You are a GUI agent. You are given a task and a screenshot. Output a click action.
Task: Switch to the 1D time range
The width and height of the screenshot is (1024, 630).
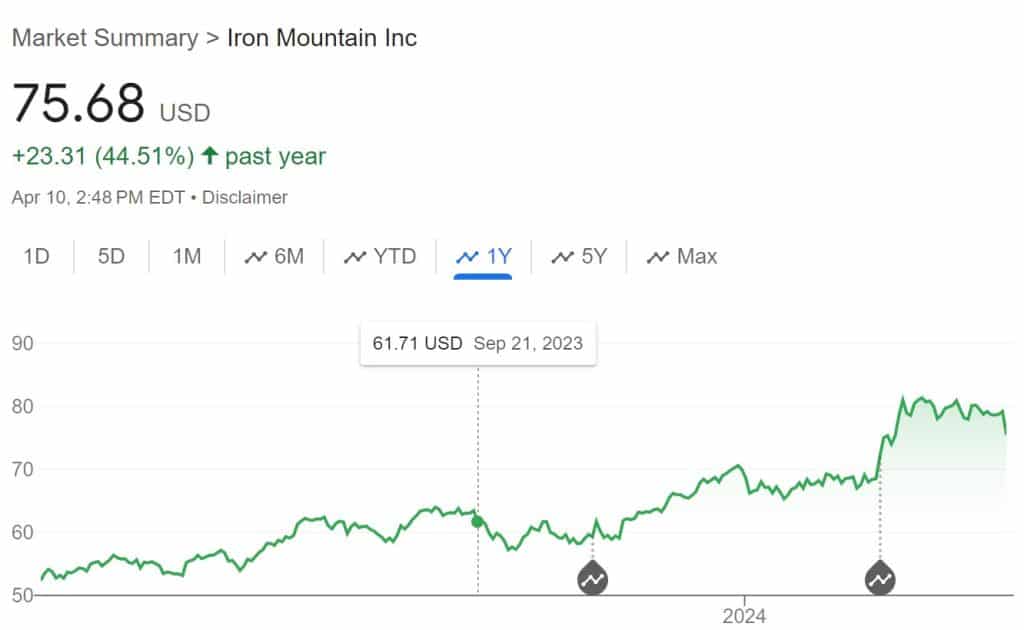tap(36, 257)
